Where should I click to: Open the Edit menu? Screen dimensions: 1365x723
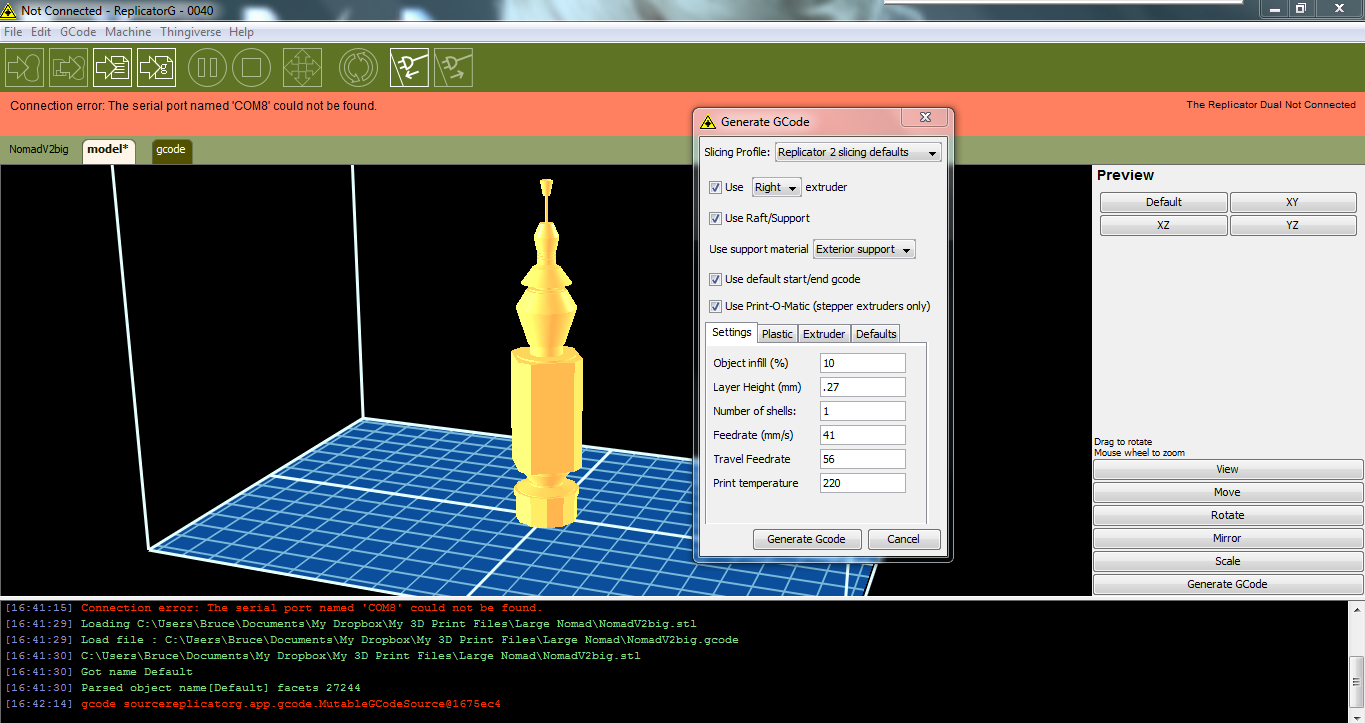point(41,32)
